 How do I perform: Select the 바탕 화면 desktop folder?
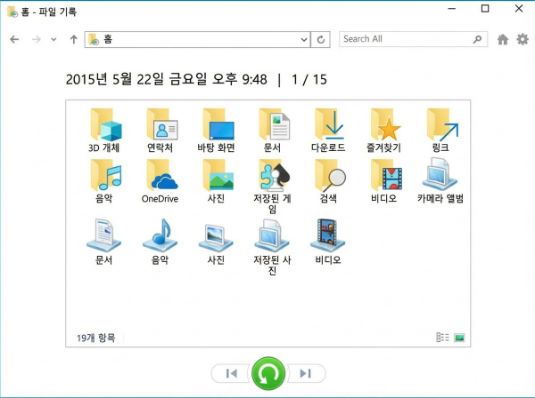216,130
